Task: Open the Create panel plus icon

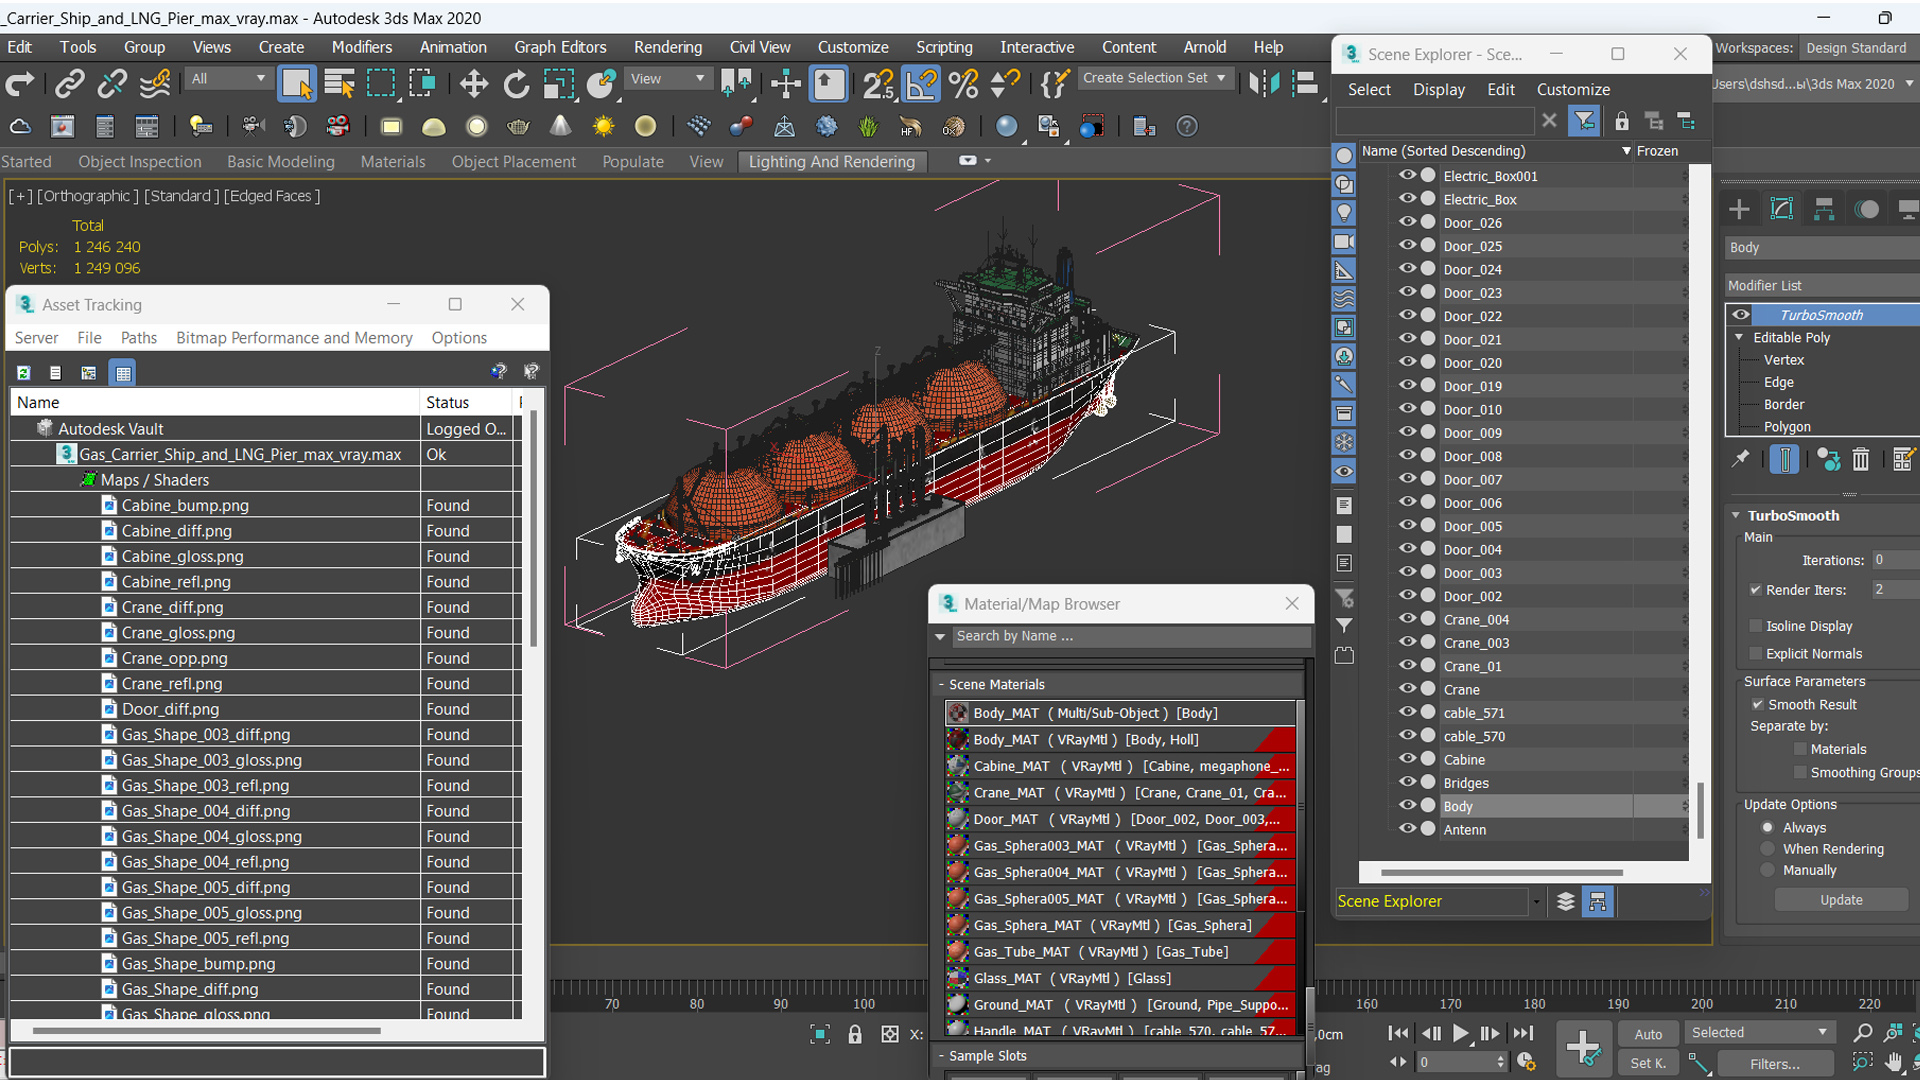Action: point(1739,209)
